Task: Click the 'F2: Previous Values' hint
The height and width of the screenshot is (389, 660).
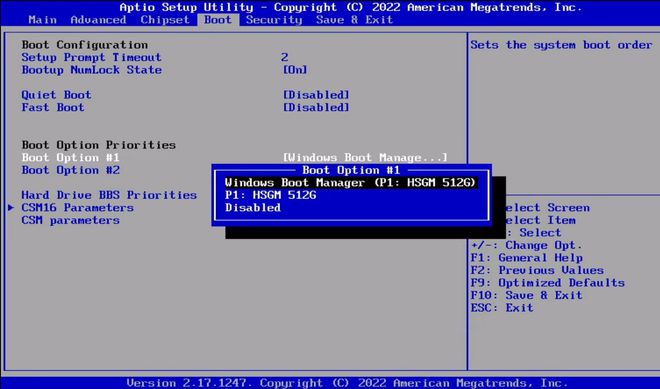Action: [x=537, y=270]
